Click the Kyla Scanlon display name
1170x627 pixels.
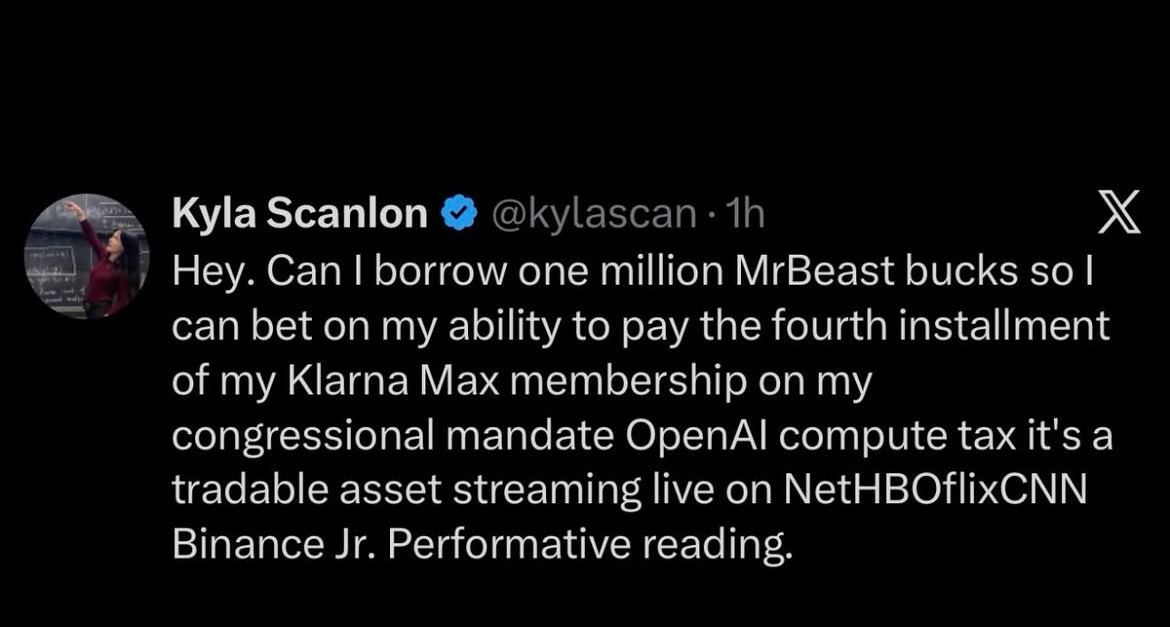click(301, 213)
